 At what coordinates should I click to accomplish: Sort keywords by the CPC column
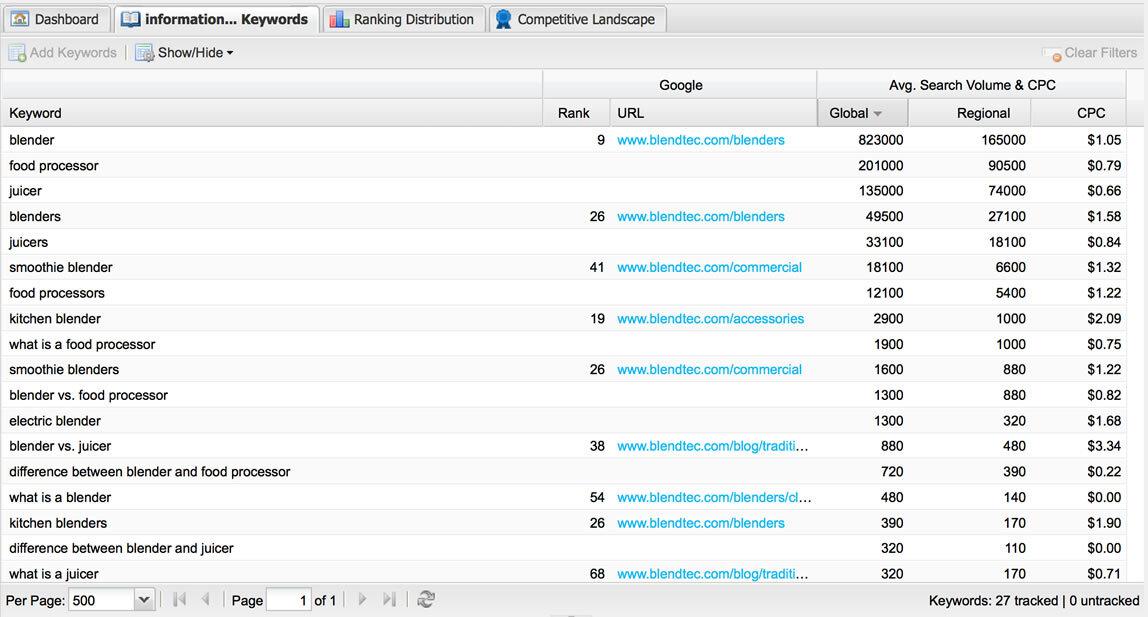[1090, 113]
